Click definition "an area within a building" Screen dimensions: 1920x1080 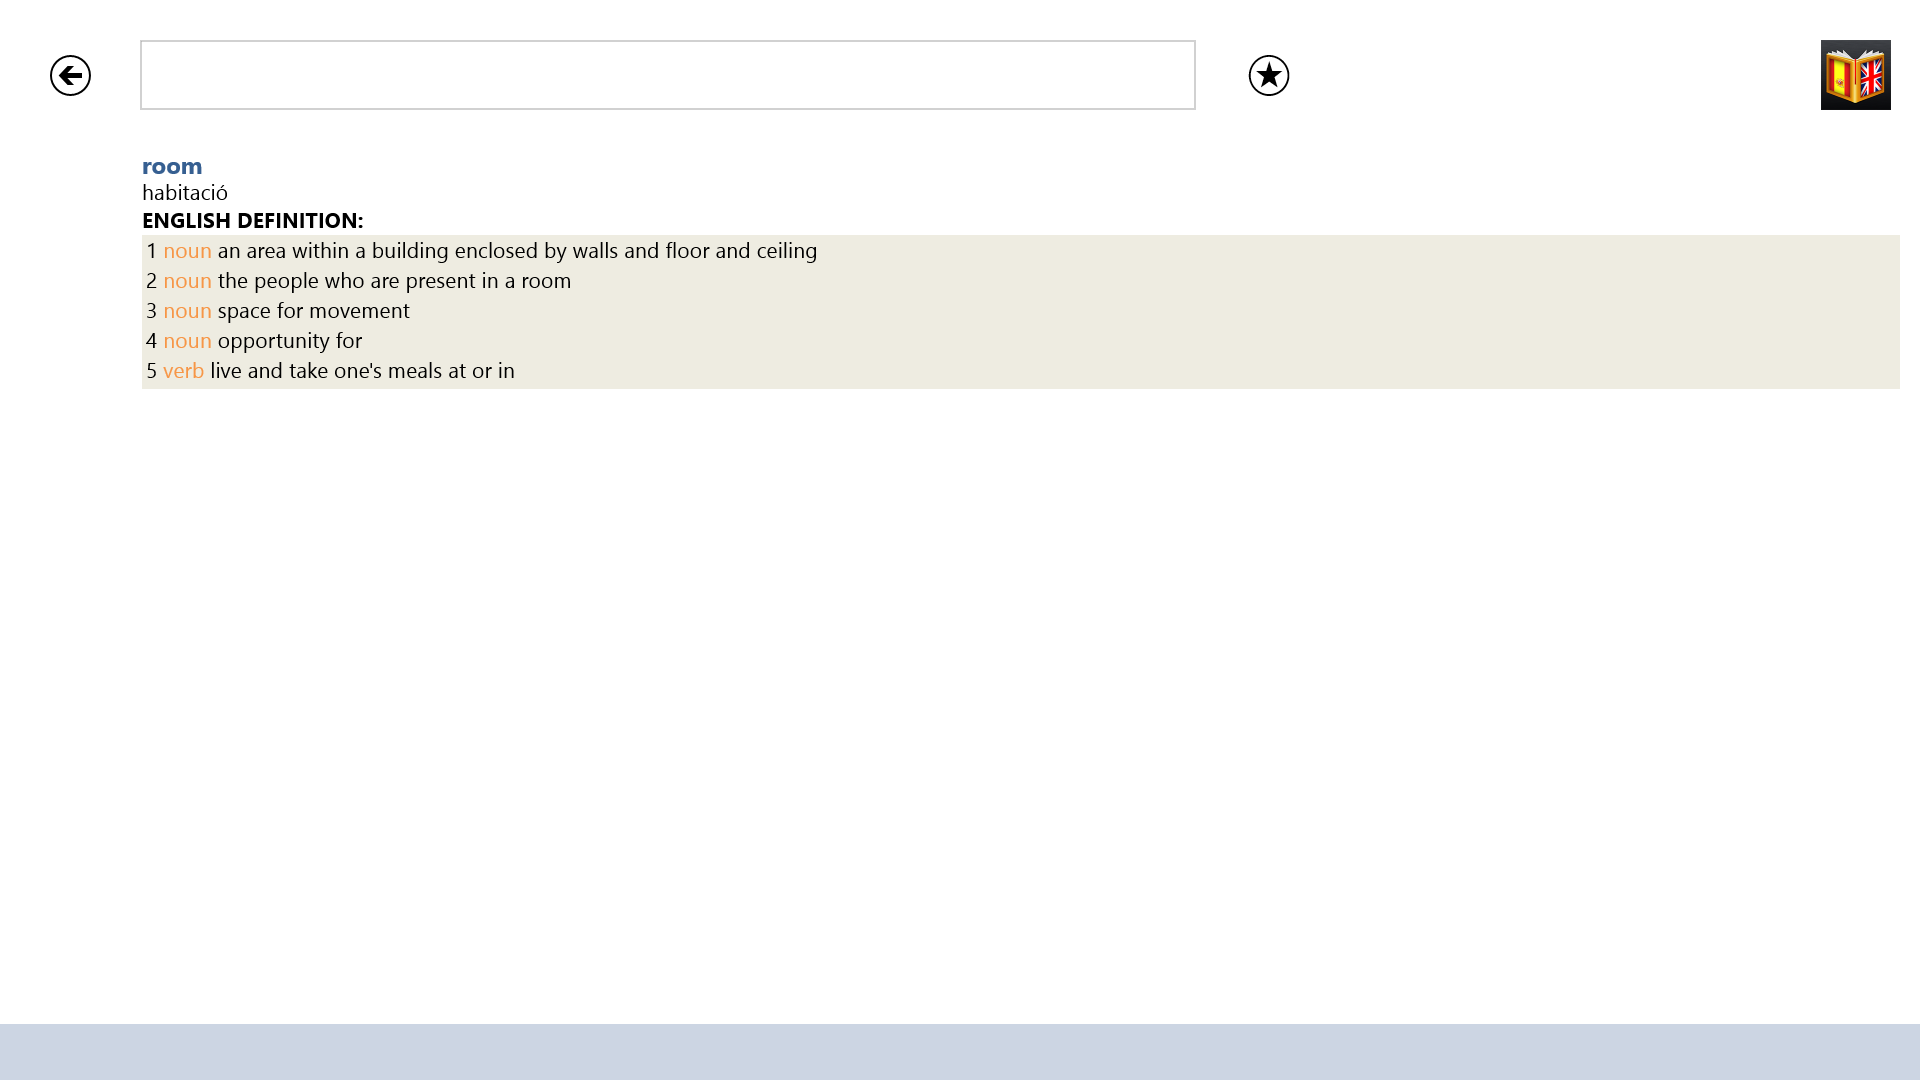(517, 251)
